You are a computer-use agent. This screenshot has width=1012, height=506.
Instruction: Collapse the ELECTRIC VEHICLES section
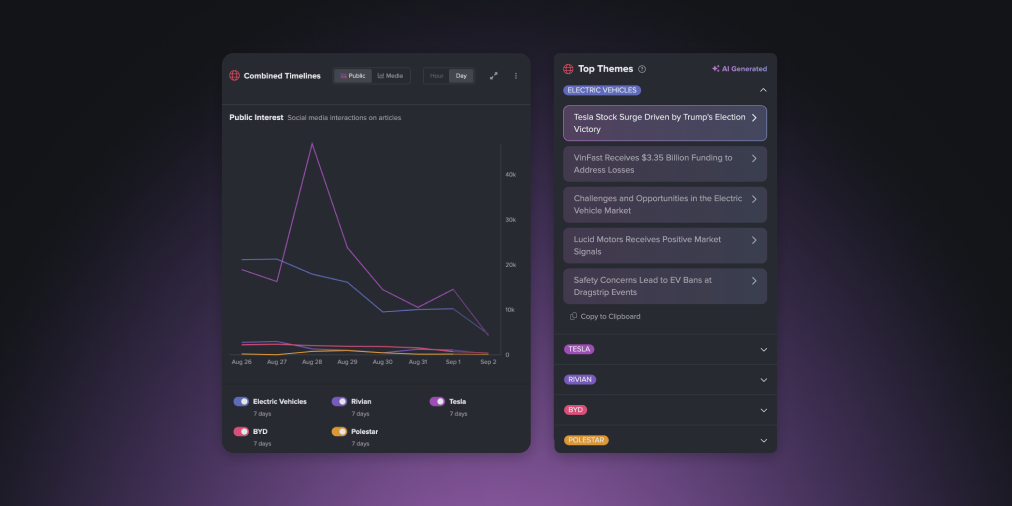pos(763,90)
